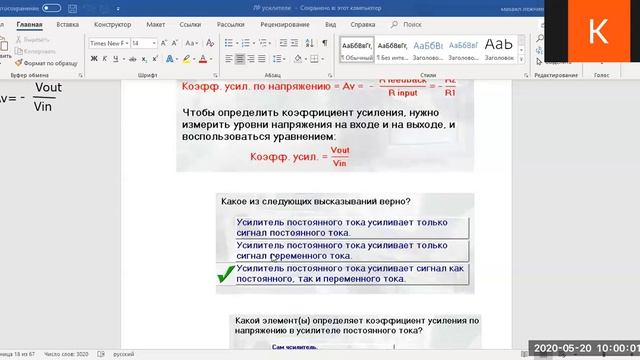
Task: Click the red font color button
Action: 203,59
